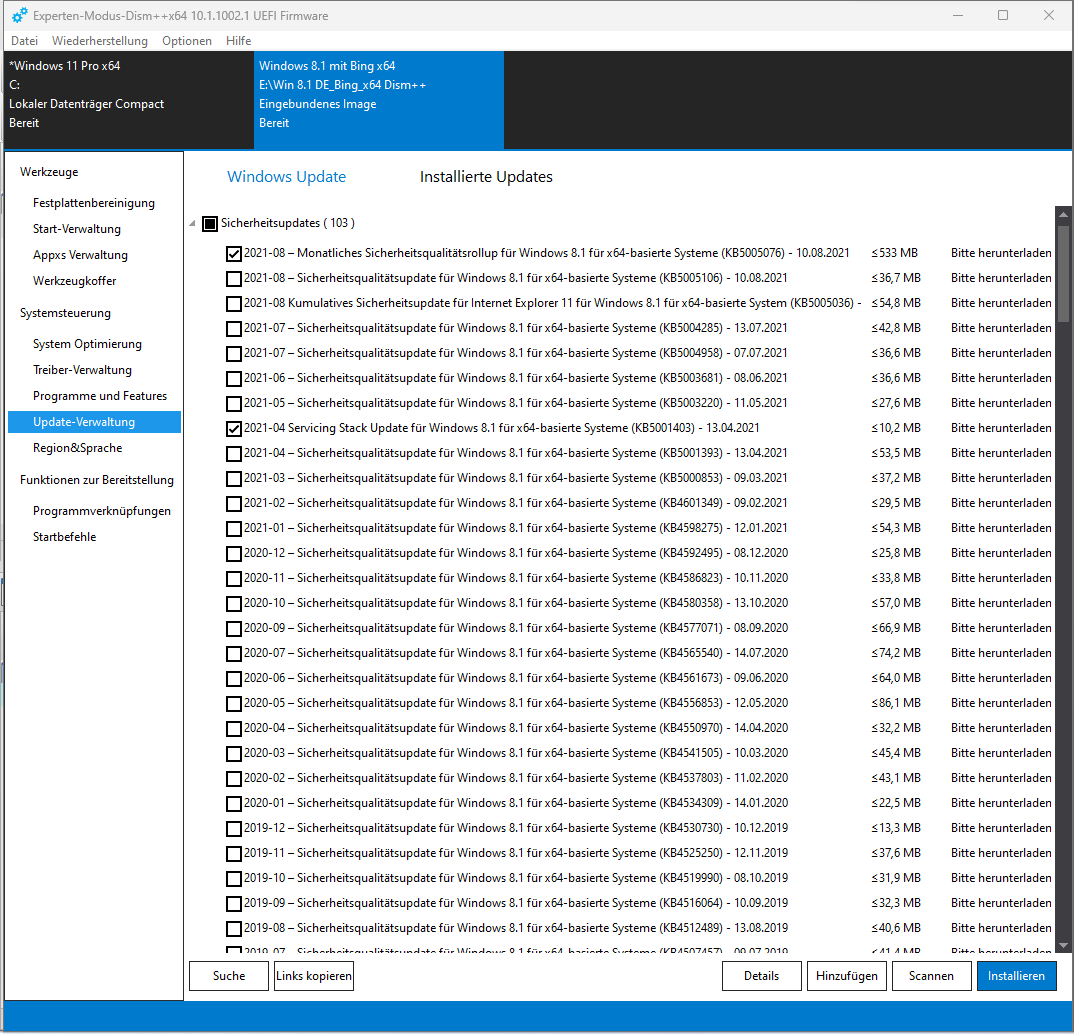Click the Suche button

pyautogui.click(x=229, y=976)
